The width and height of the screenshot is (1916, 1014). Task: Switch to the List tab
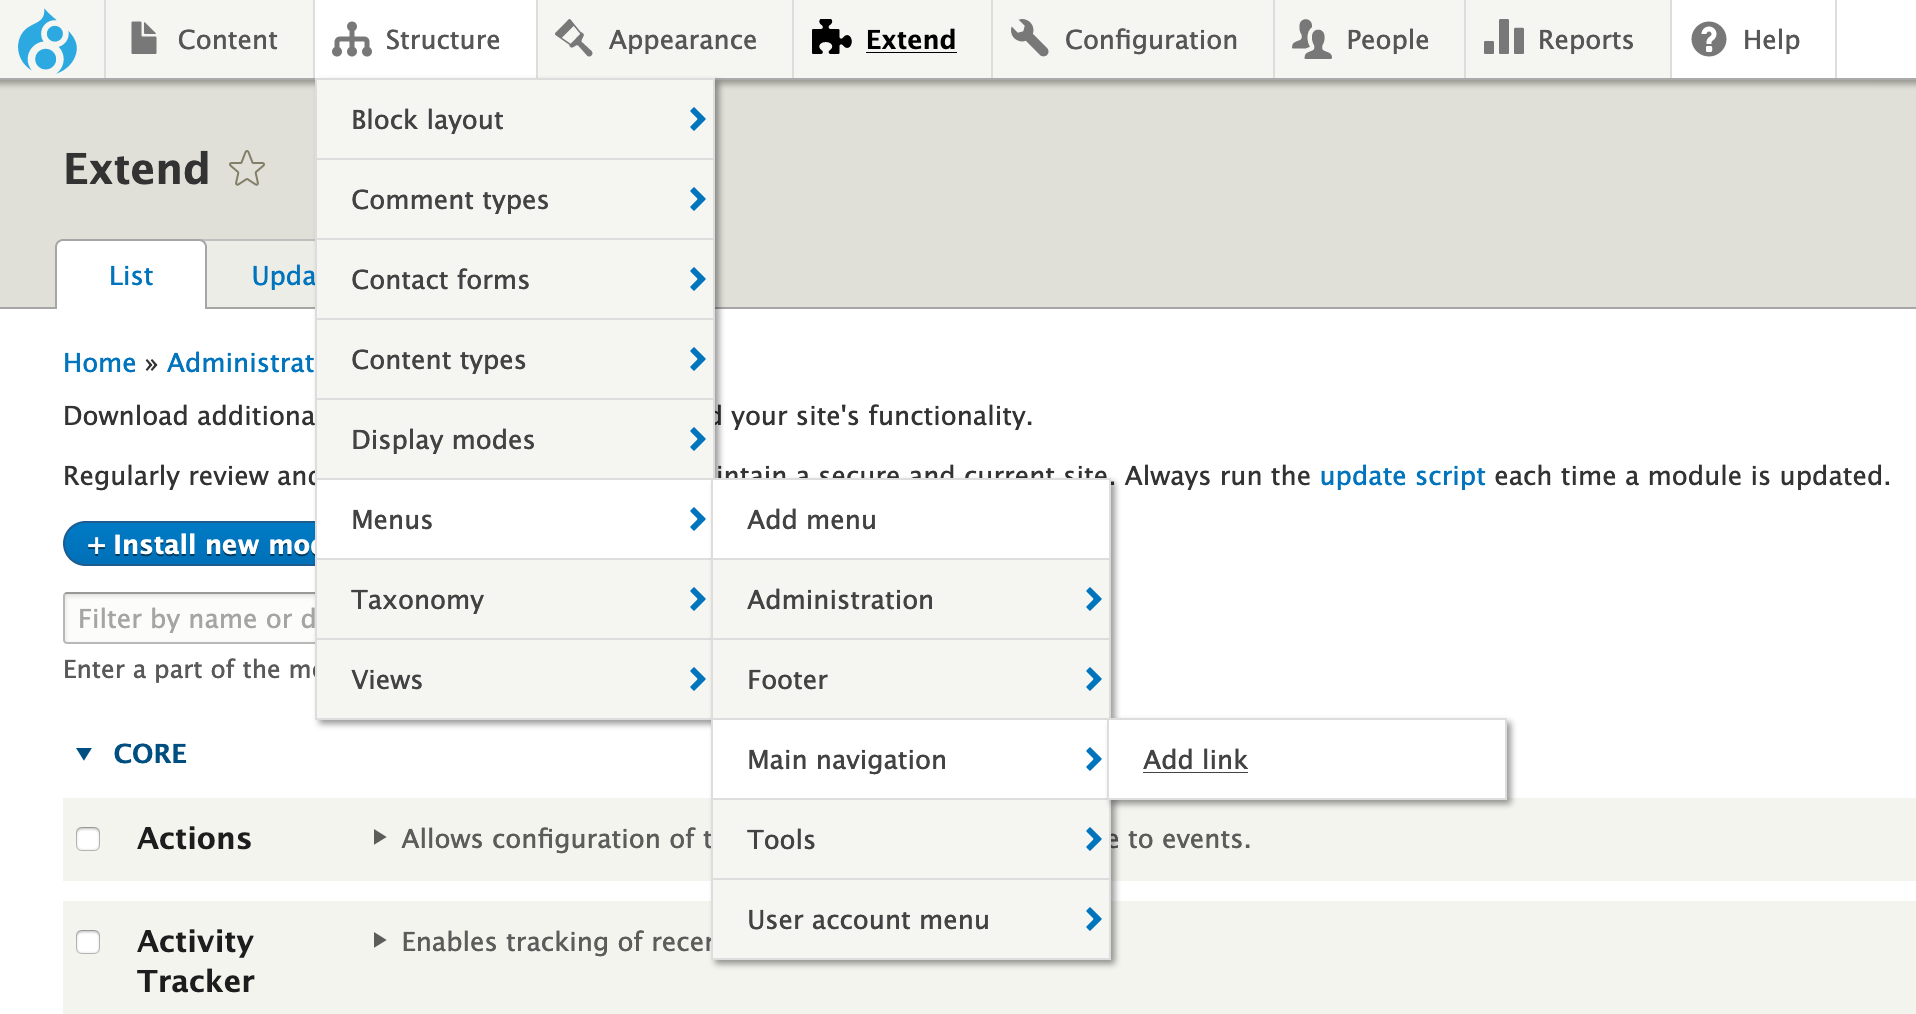(x=131, y=275)
